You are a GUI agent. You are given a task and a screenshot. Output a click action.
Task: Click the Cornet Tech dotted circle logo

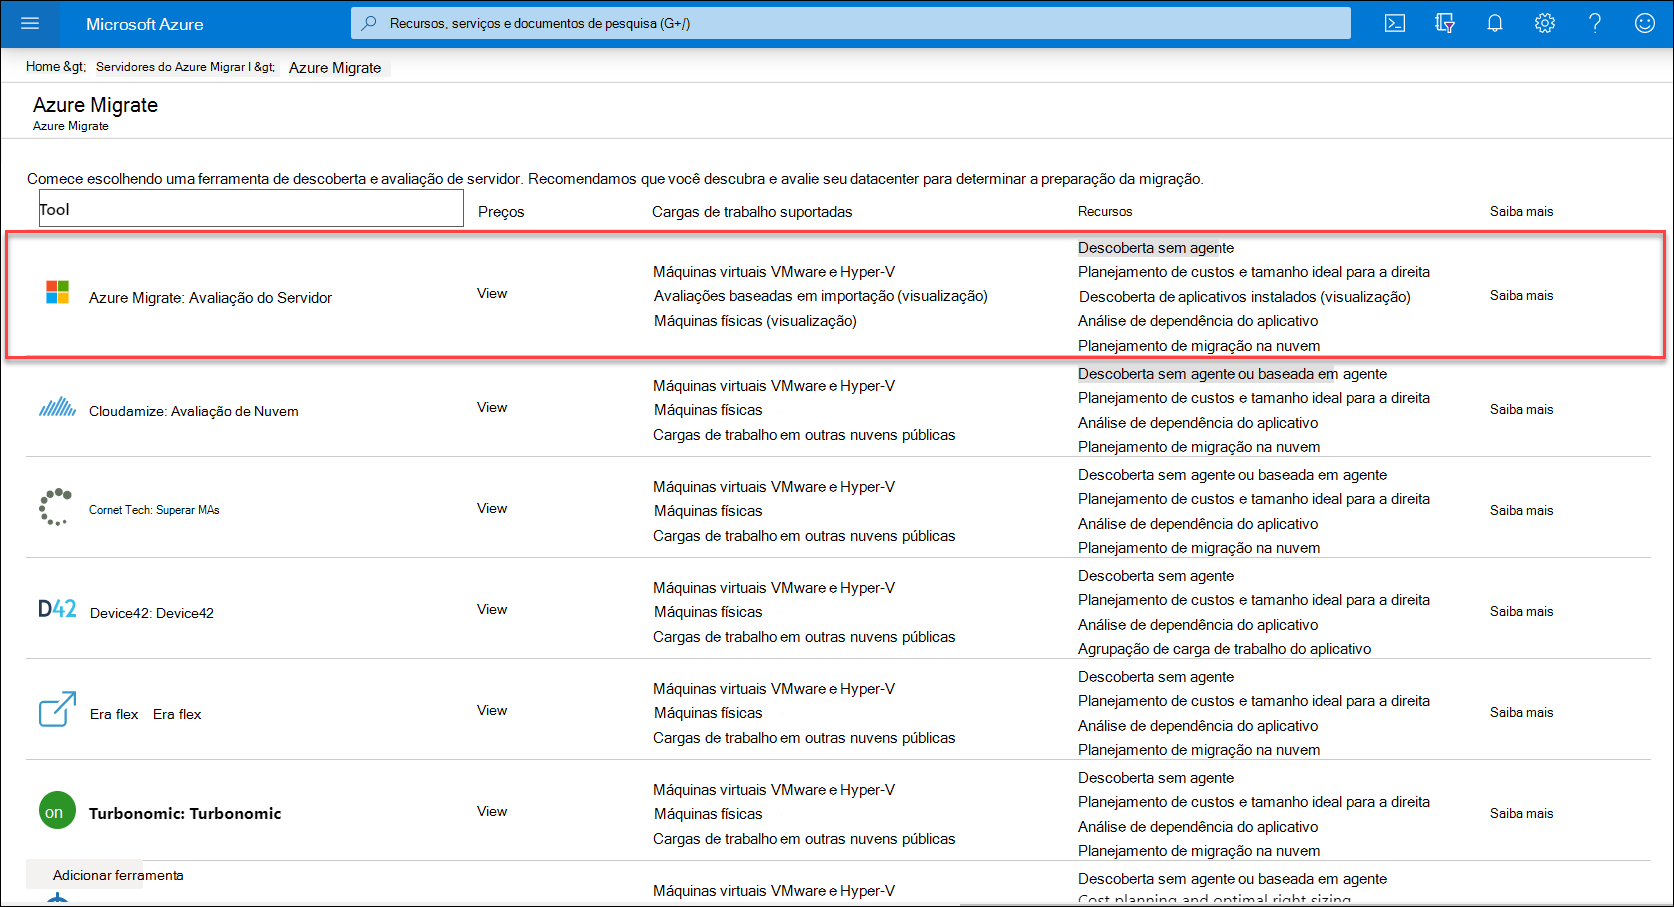click(x=56, y=507)
